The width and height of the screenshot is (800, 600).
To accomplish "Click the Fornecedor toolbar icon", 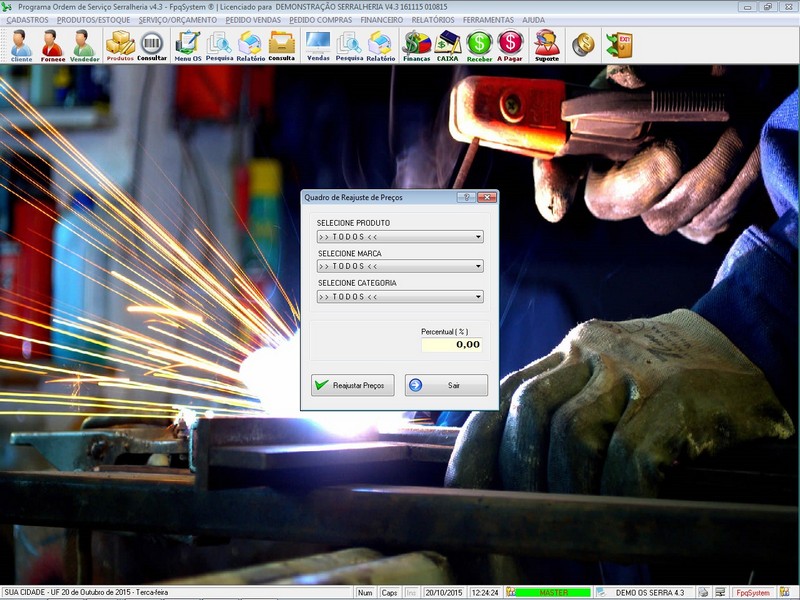I will [x=52, y=45].
